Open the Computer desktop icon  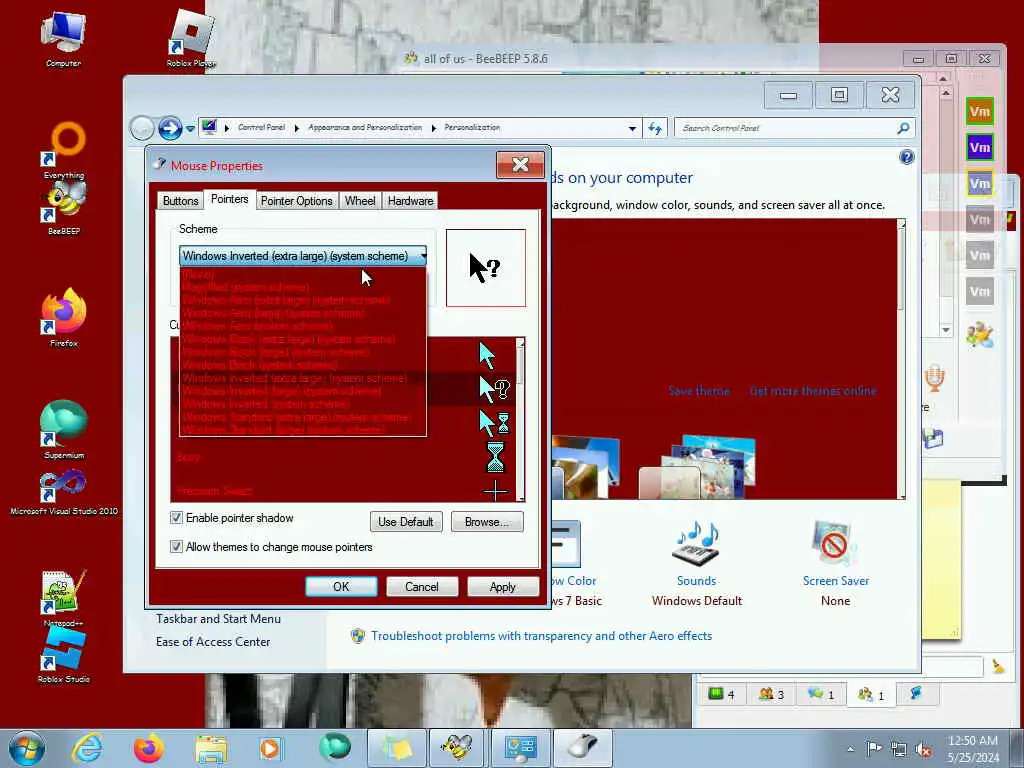[63, 39]
